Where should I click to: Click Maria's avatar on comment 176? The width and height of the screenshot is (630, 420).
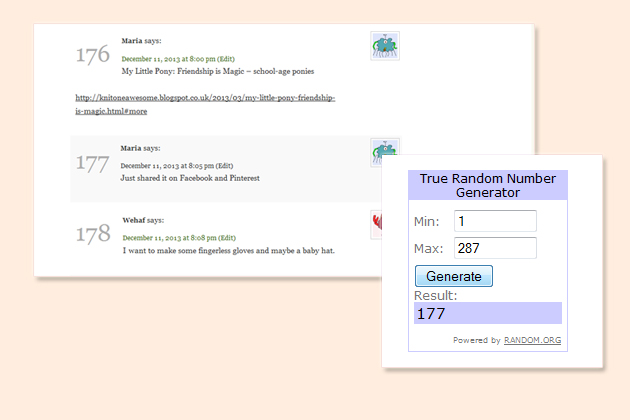385,46
